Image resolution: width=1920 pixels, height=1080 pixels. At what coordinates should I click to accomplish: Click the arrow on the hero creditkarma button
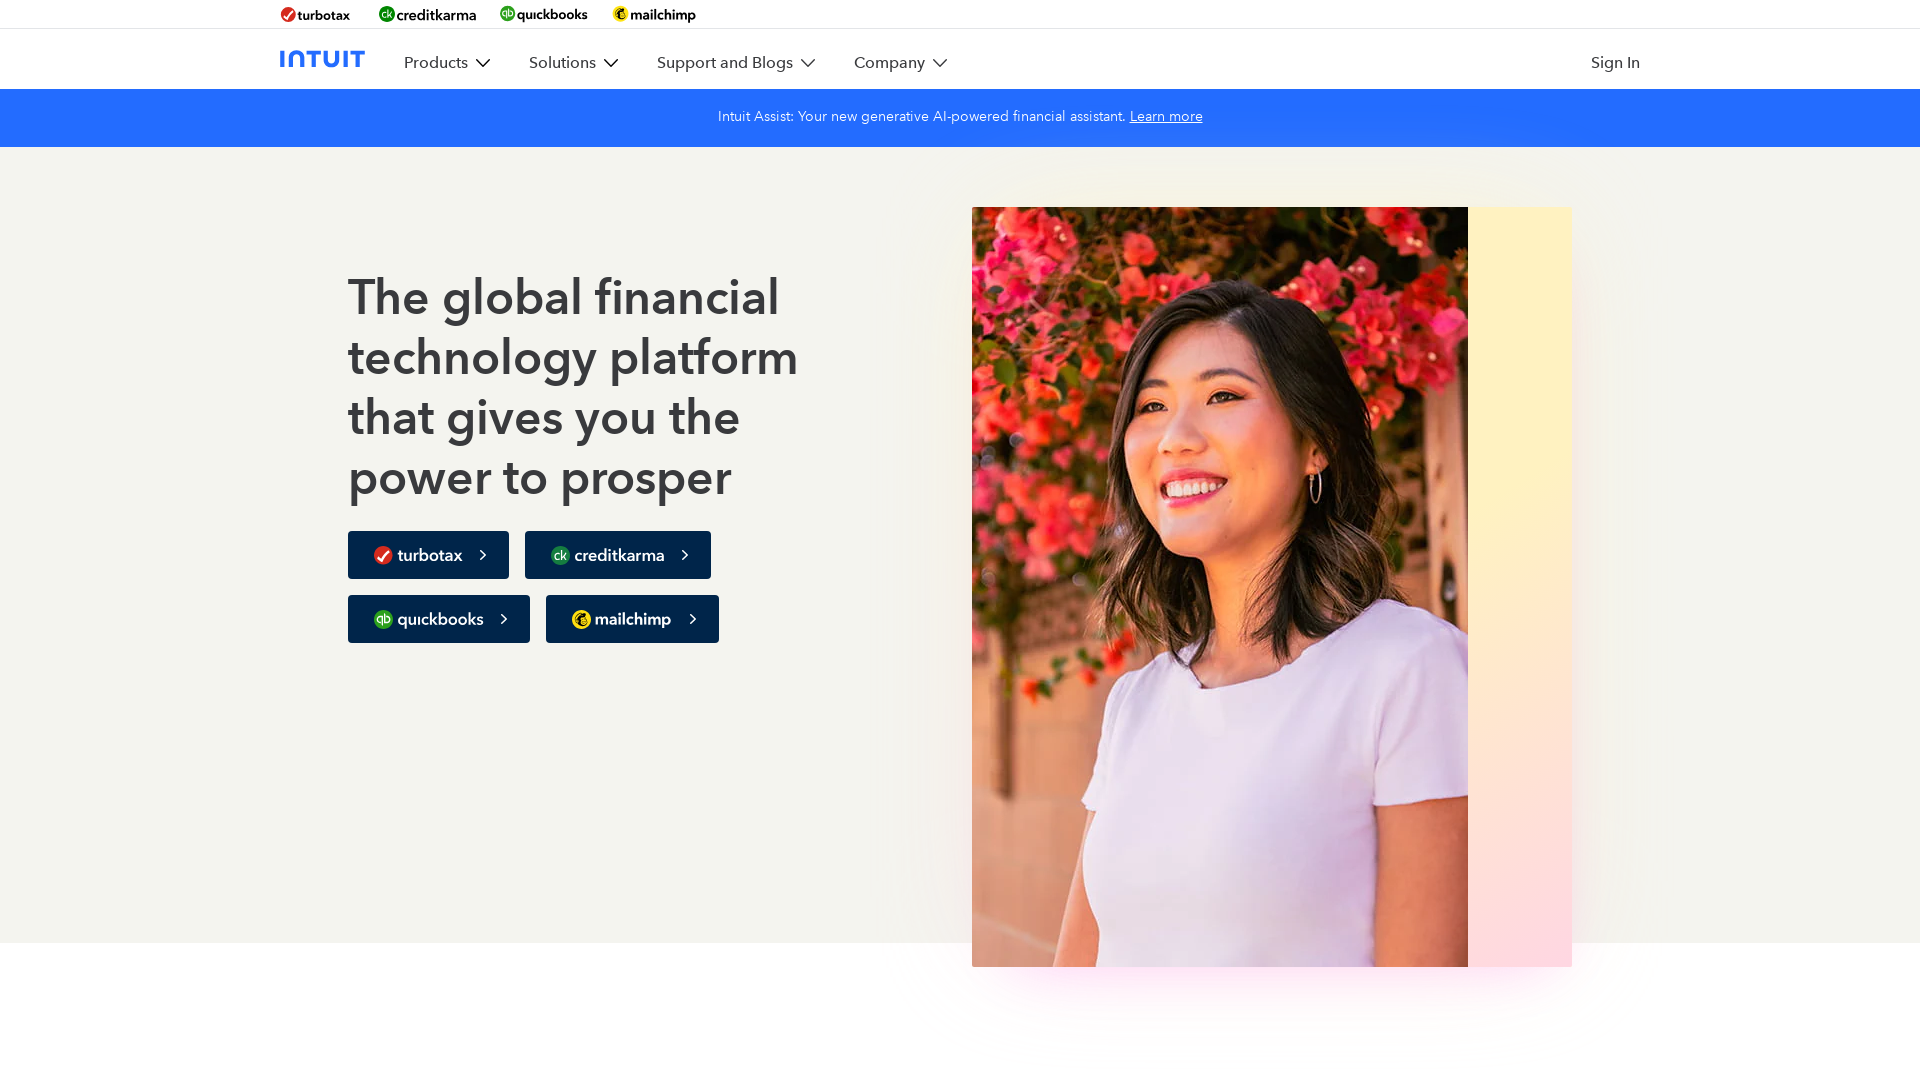685,555
